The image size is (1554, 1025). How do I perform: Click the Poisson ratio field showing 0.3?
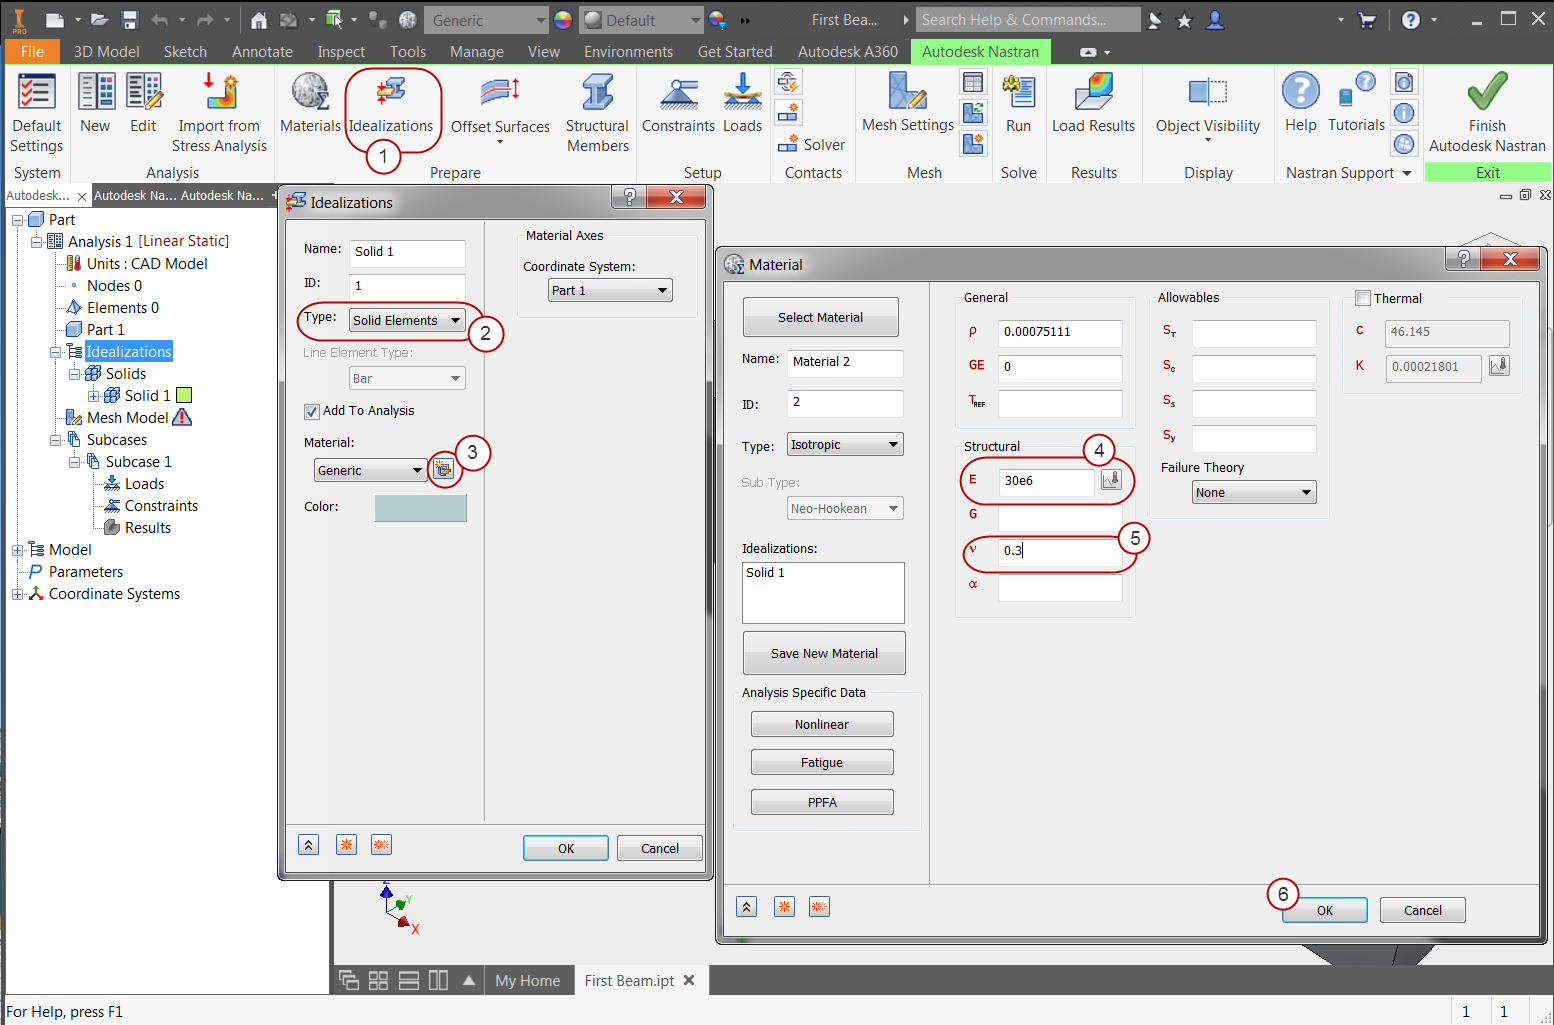[x=1060, y=551]
